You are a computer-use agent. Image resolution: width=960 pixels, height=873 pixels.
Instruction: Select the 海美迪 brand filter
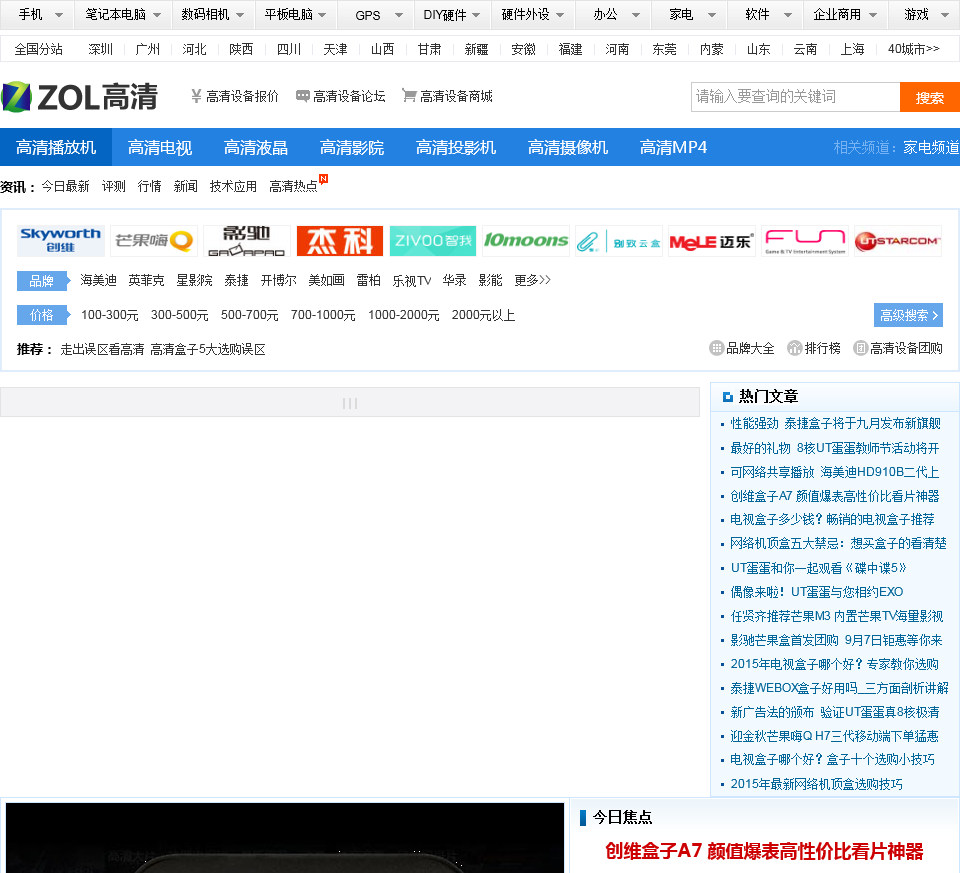click(99, 280)
